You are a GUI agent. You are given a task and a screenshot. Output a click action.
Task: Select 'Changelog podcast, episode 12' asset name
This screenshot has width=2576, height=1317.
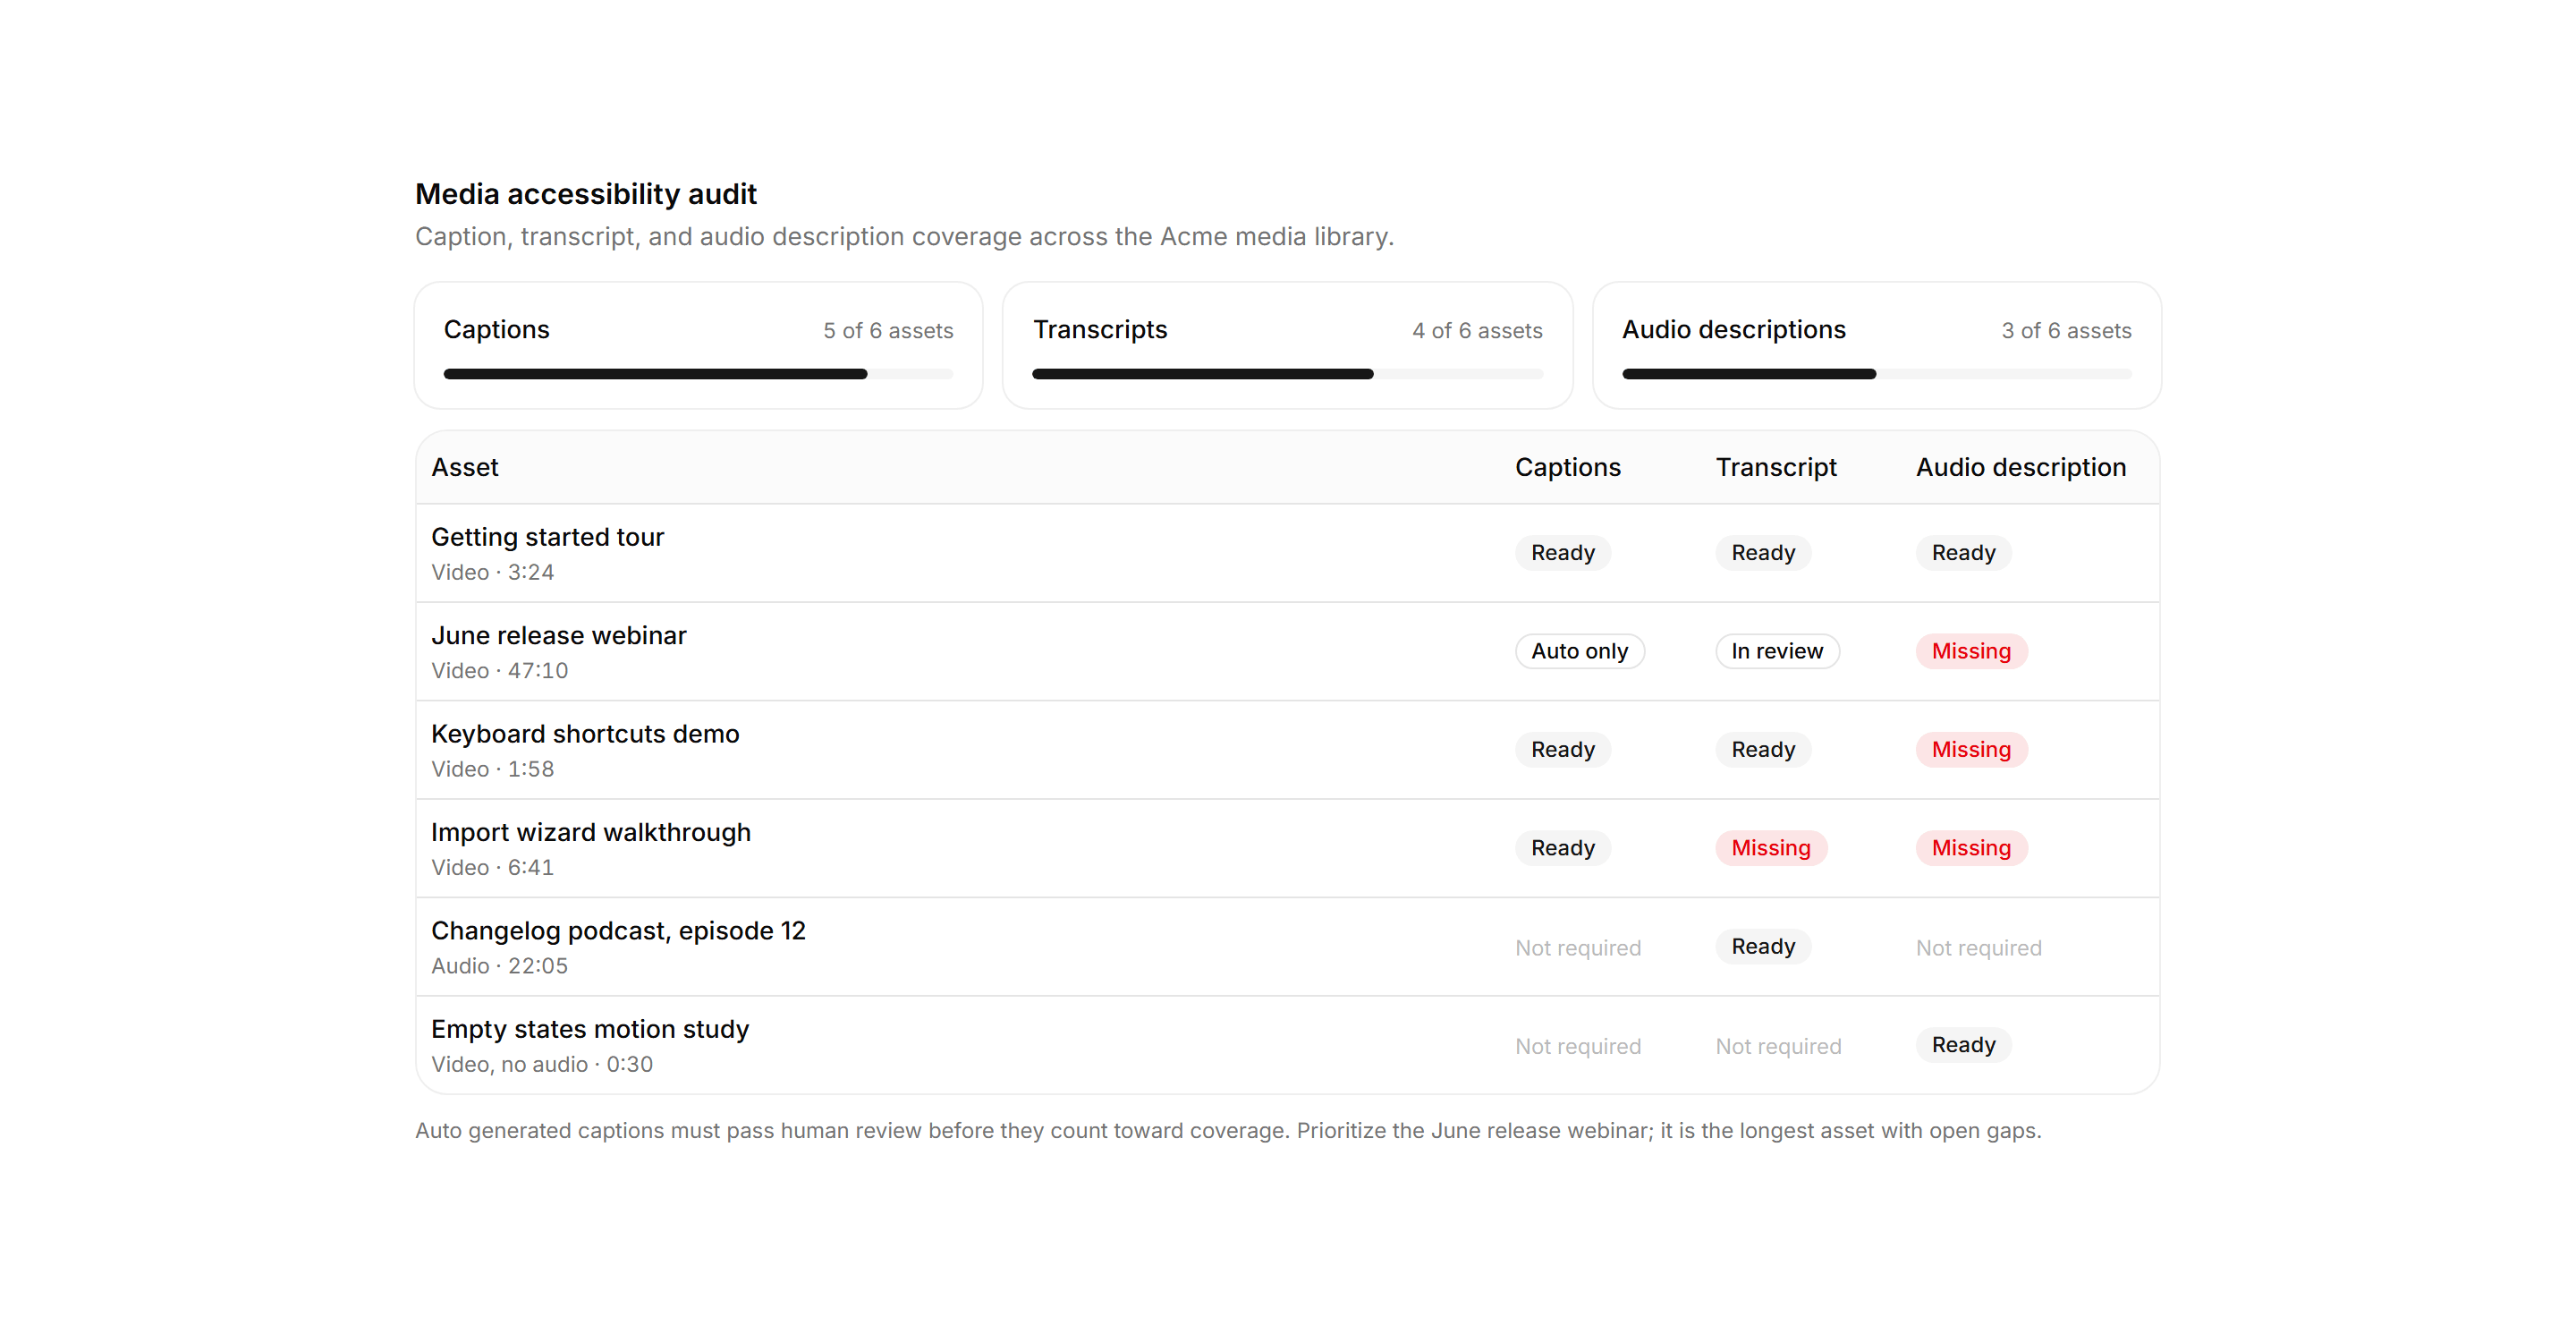pyautogui.click(x=618, y=931)
